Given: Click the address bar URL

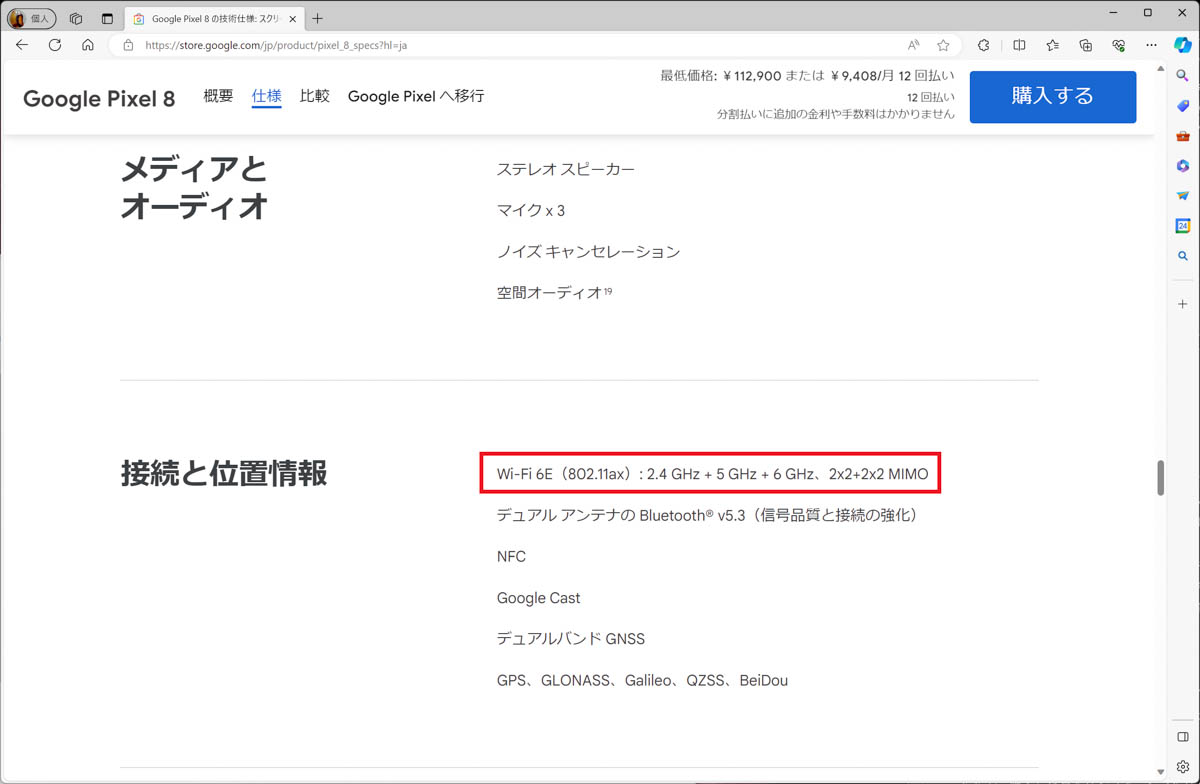Looking at the screenshot, I should tap(276, 45).
